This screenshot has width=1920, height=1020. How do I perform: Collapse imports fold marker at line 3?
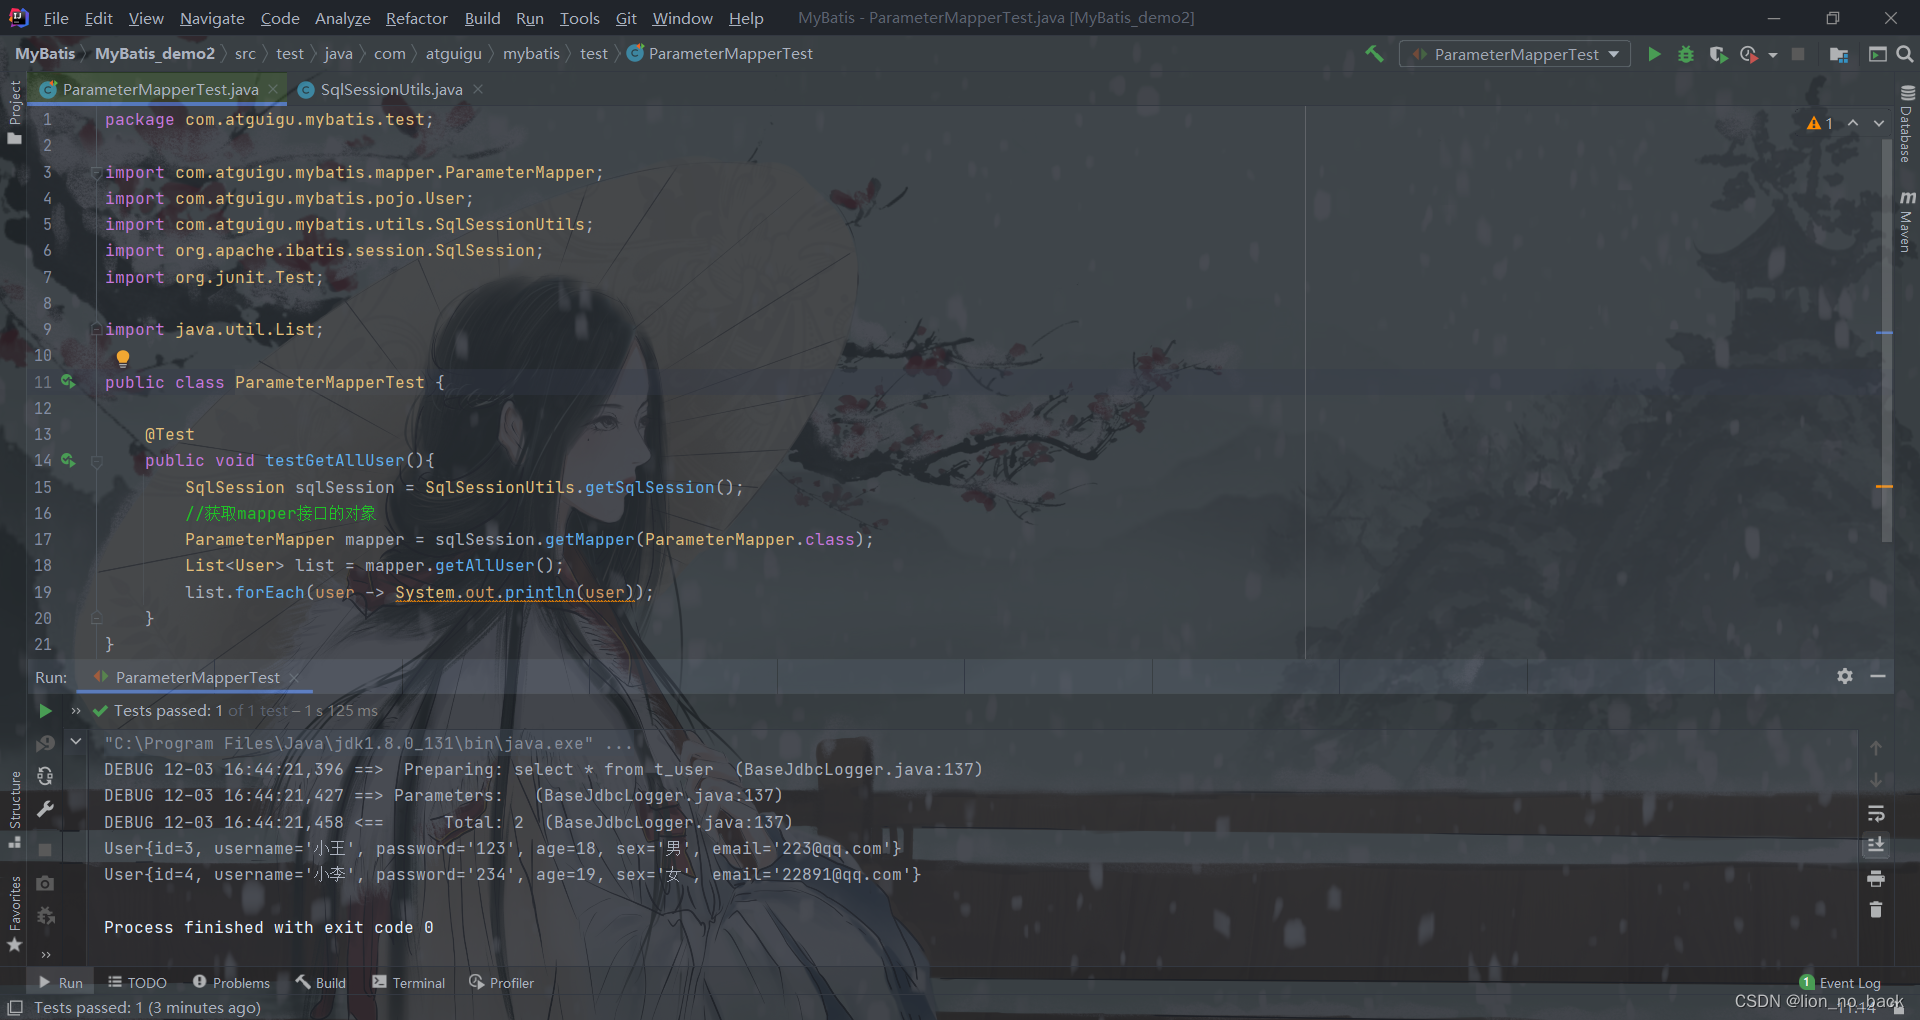click(96, 172)
